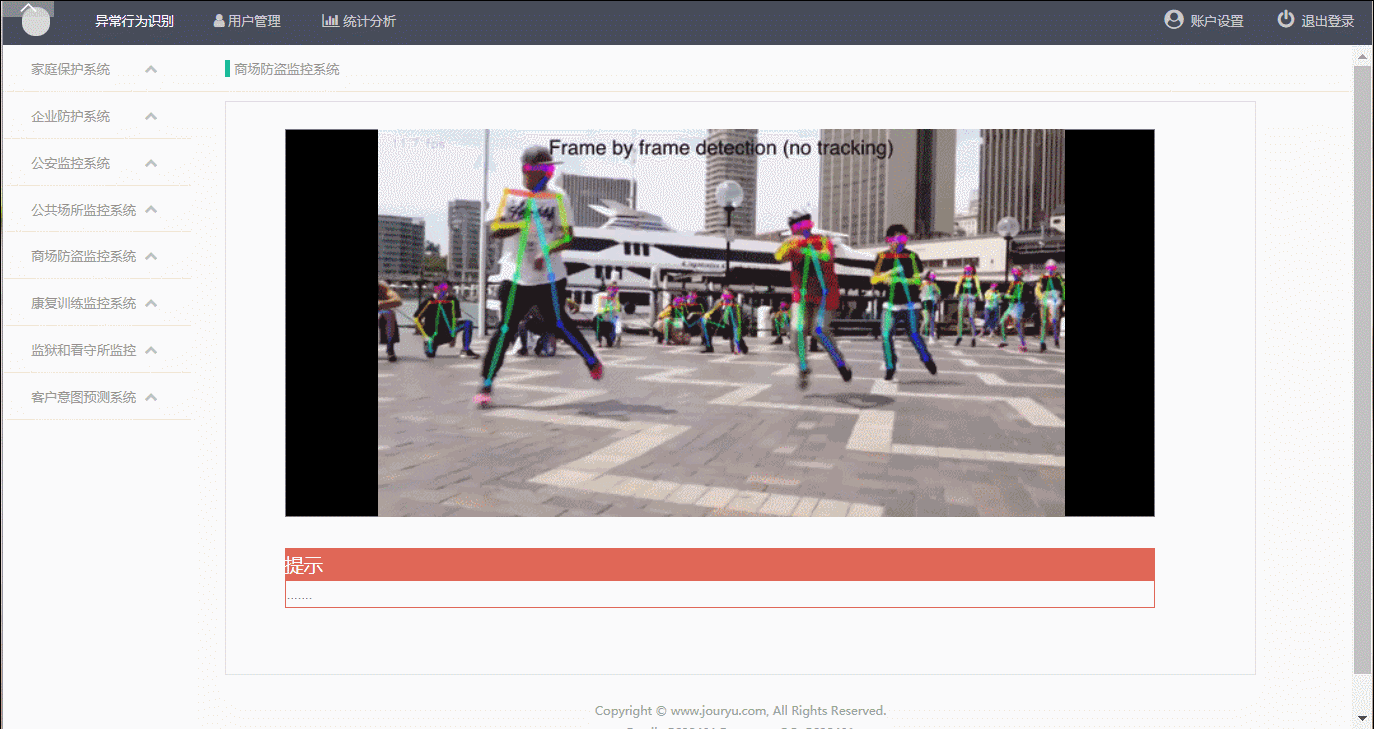Click the round logo avatar in header

[36, 21]
